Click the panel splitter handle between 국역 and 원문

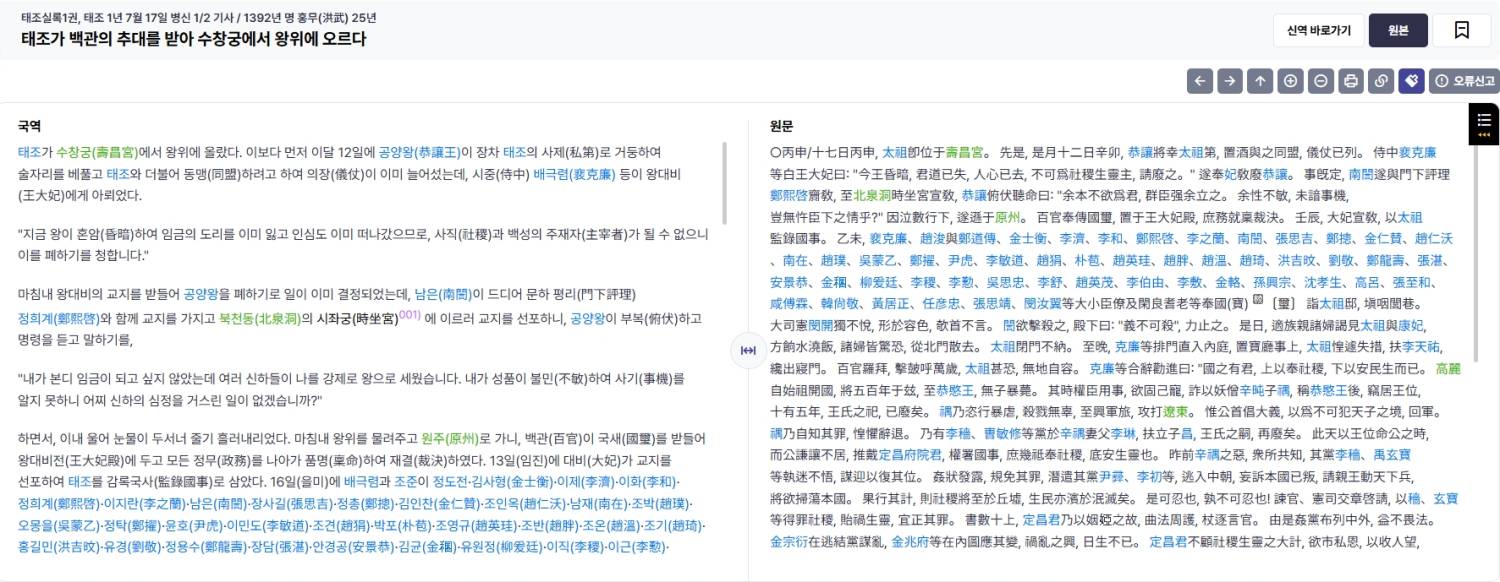click(x=748, y=350)
